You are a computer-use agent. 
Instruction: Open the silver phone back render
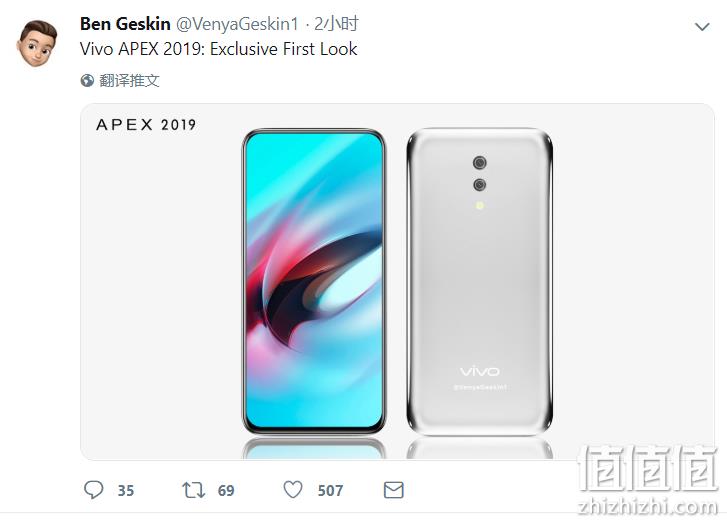click(480, 281)
